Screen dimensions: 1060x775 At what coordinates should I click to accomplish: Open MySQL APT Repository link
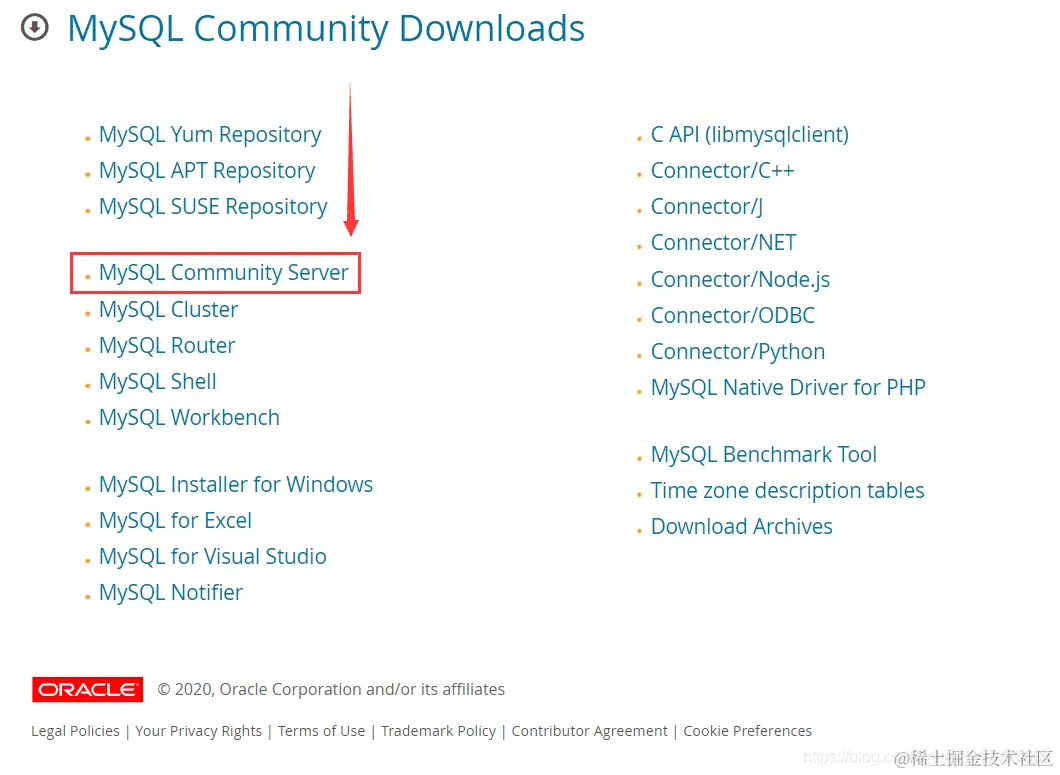point(207,171)
